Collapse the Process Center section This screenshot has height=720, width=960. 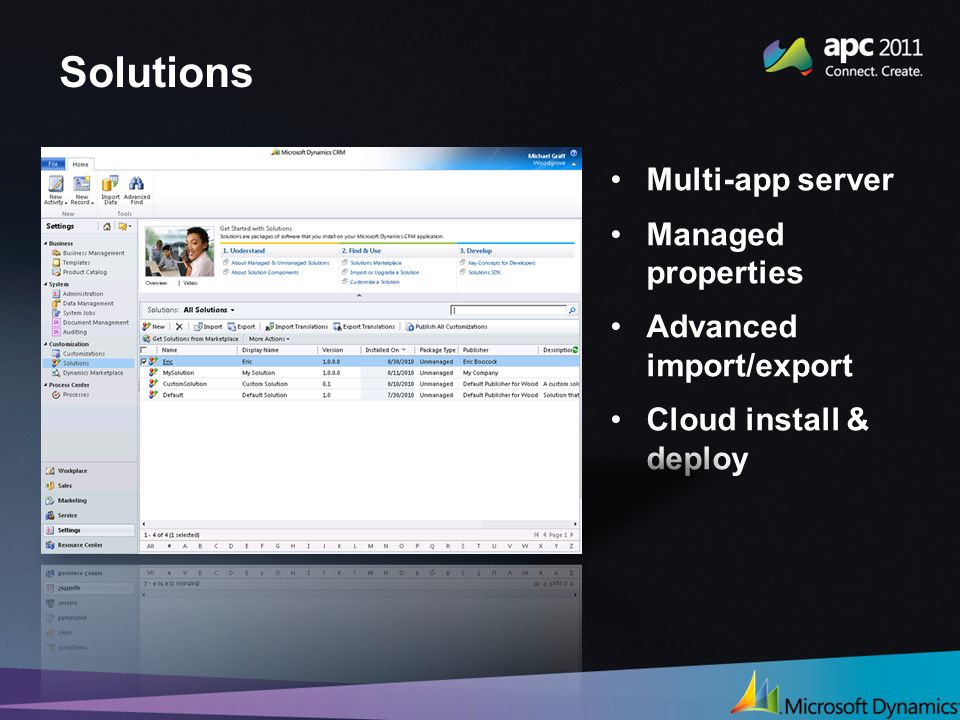point(46,385)
